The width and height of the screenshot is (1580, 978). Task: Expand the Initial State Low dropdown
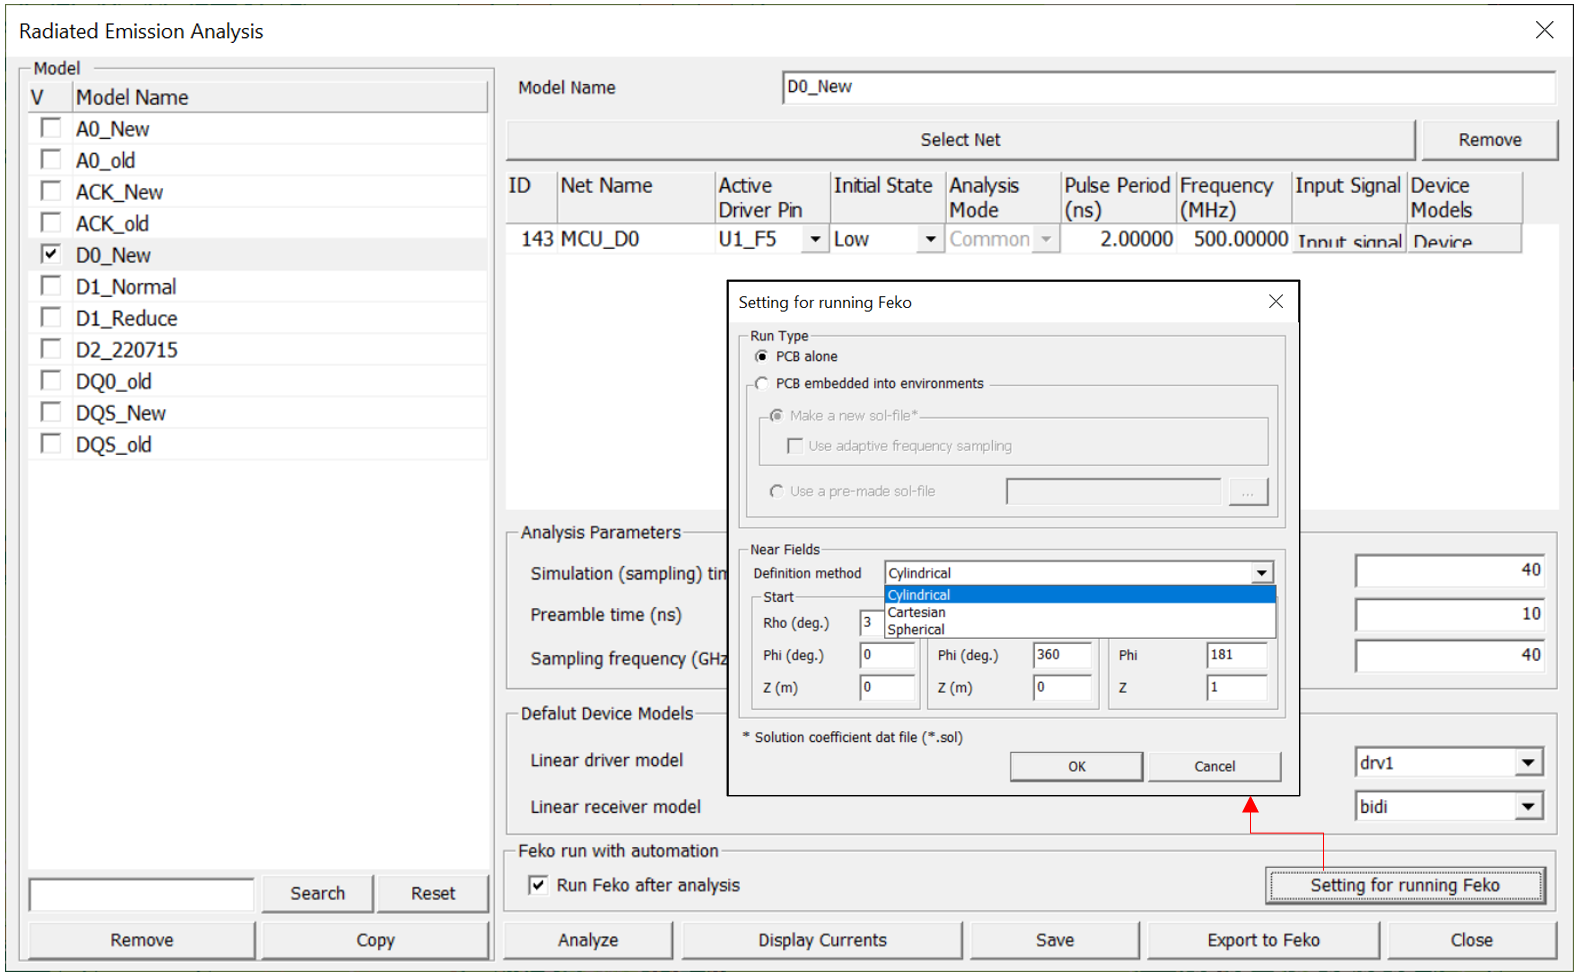coord(930,240)
